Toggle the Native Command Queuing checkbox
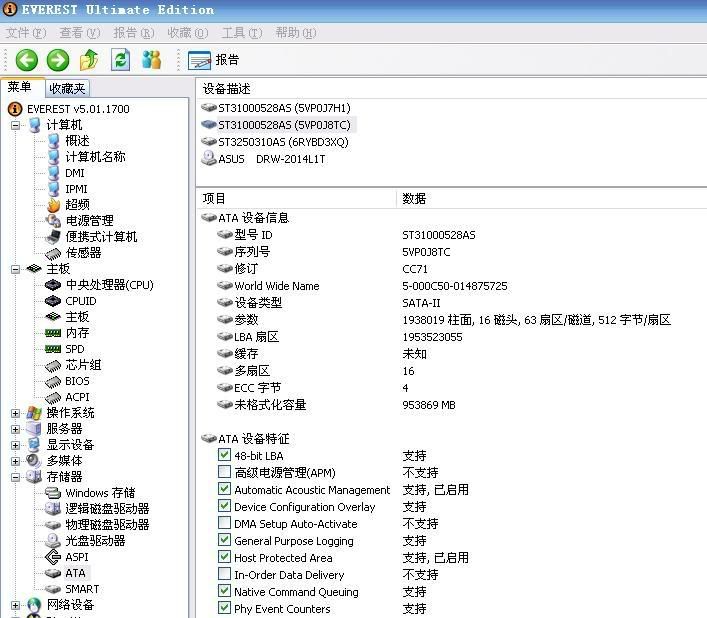The width and height of the screenshot is (707, 618). click(x=224, y=592)
